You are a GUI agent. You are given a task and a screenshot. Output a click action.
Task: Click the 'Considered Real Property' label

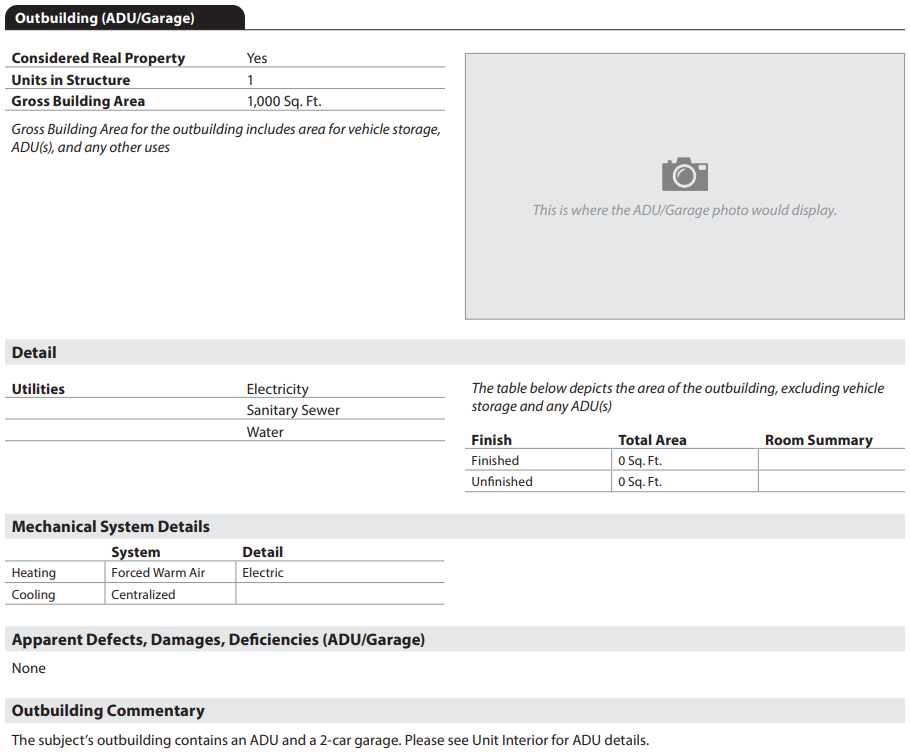click(98, 58)
